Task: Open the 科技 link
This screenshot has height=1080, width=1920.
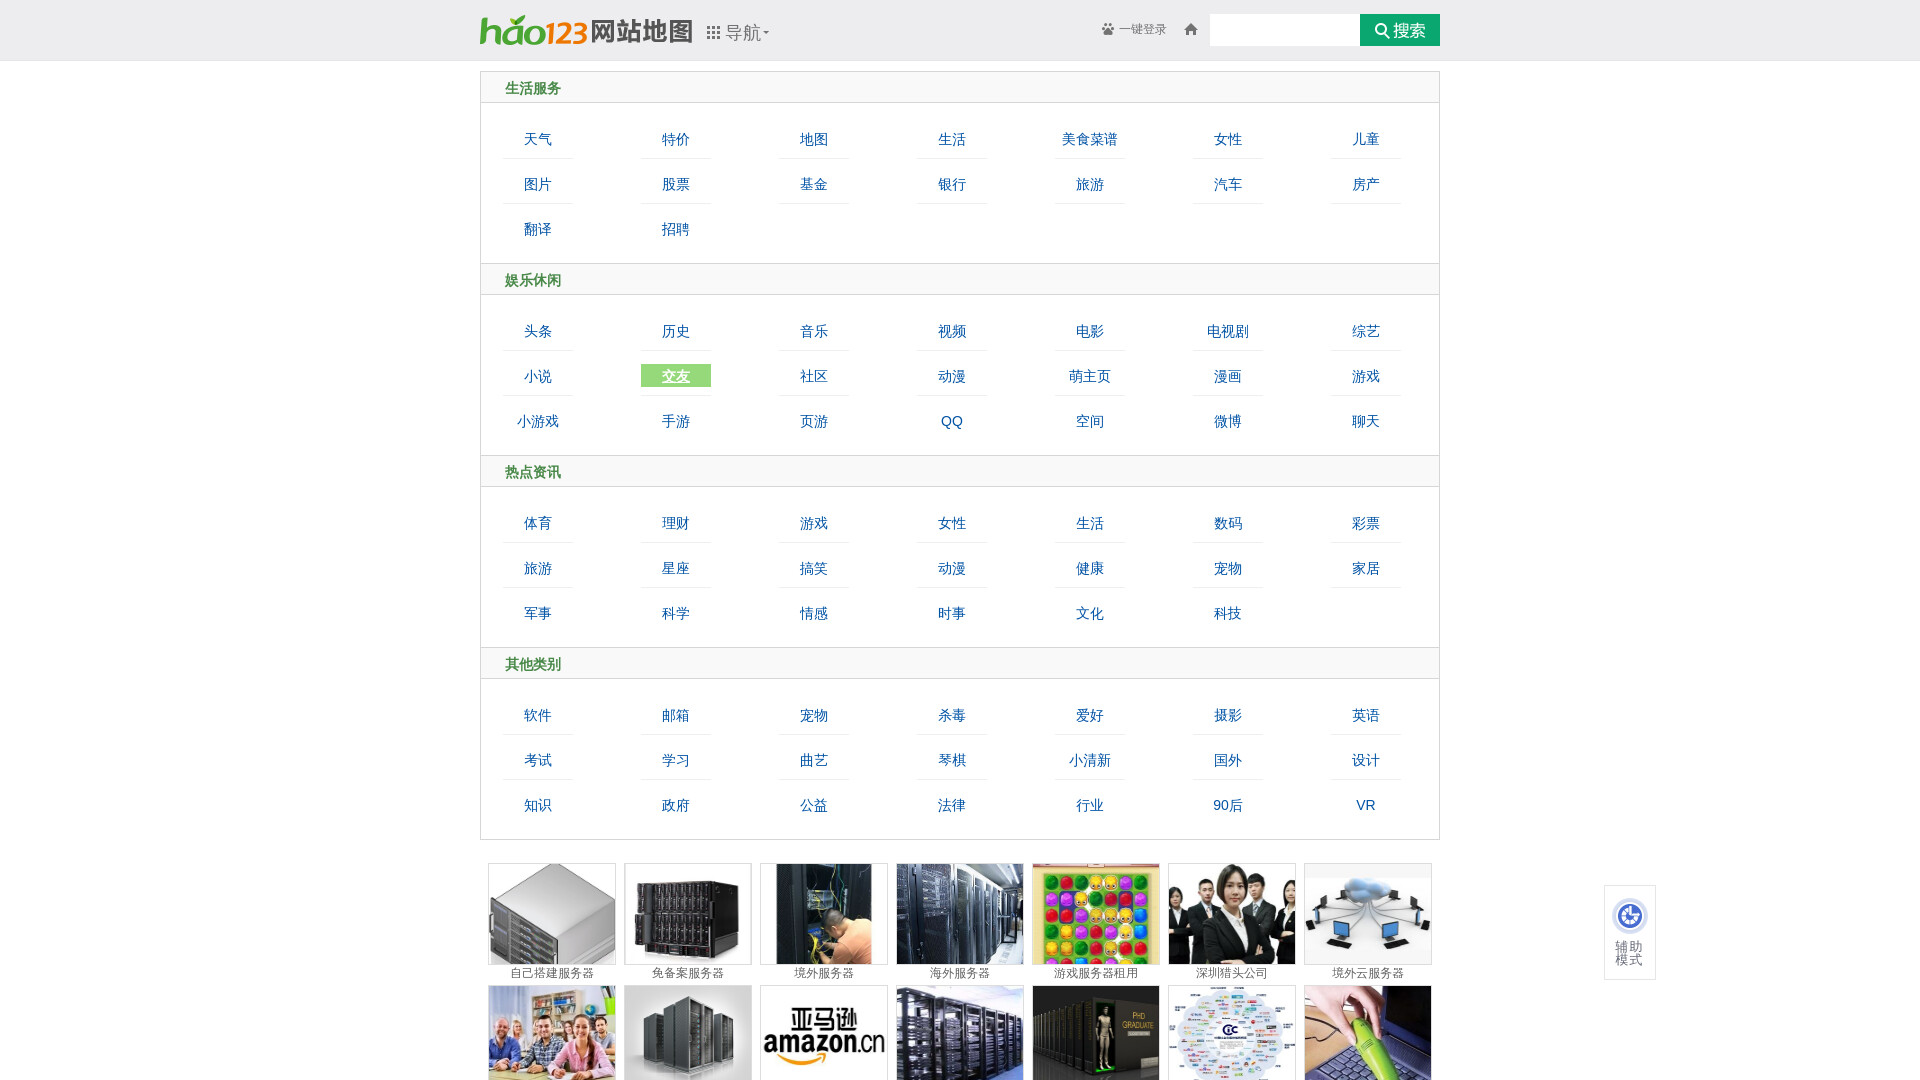Action: tap(1228, 613)
